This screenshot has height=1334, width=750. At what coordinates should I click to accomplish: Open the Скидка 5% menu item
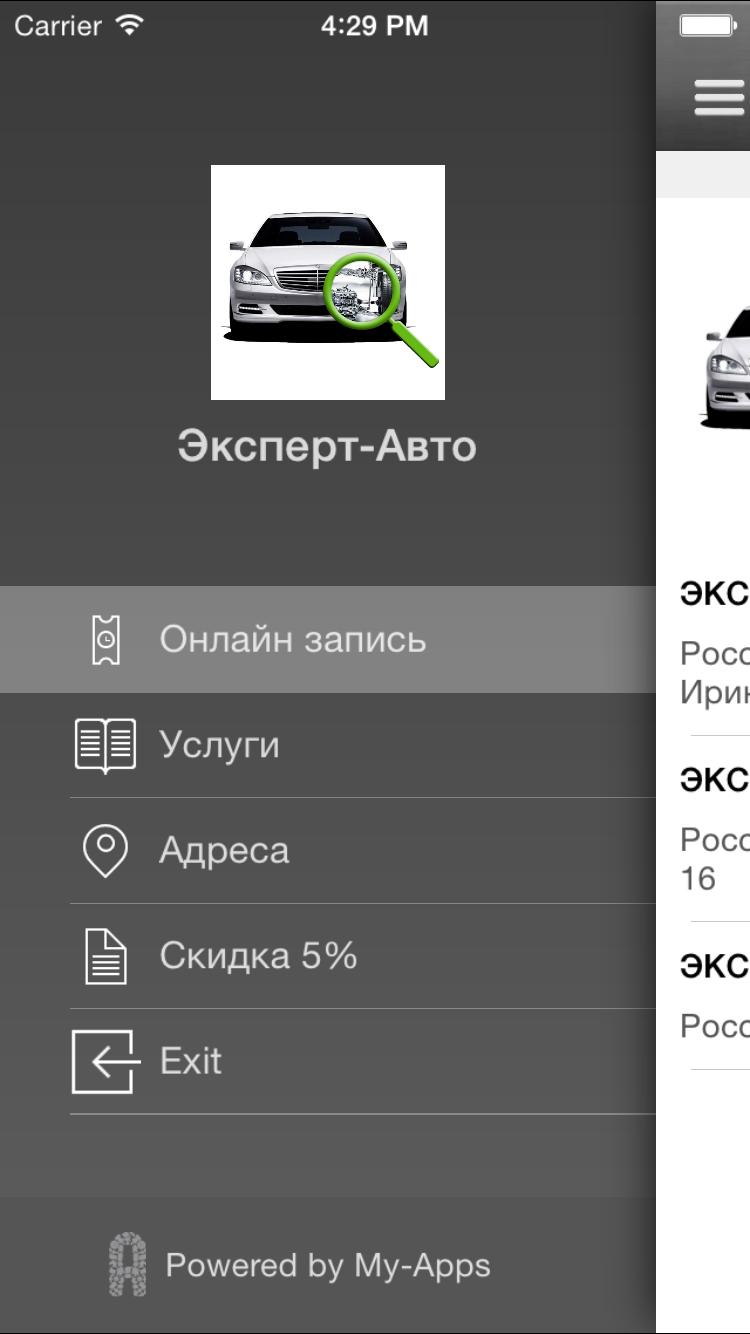tap(328, 957)
